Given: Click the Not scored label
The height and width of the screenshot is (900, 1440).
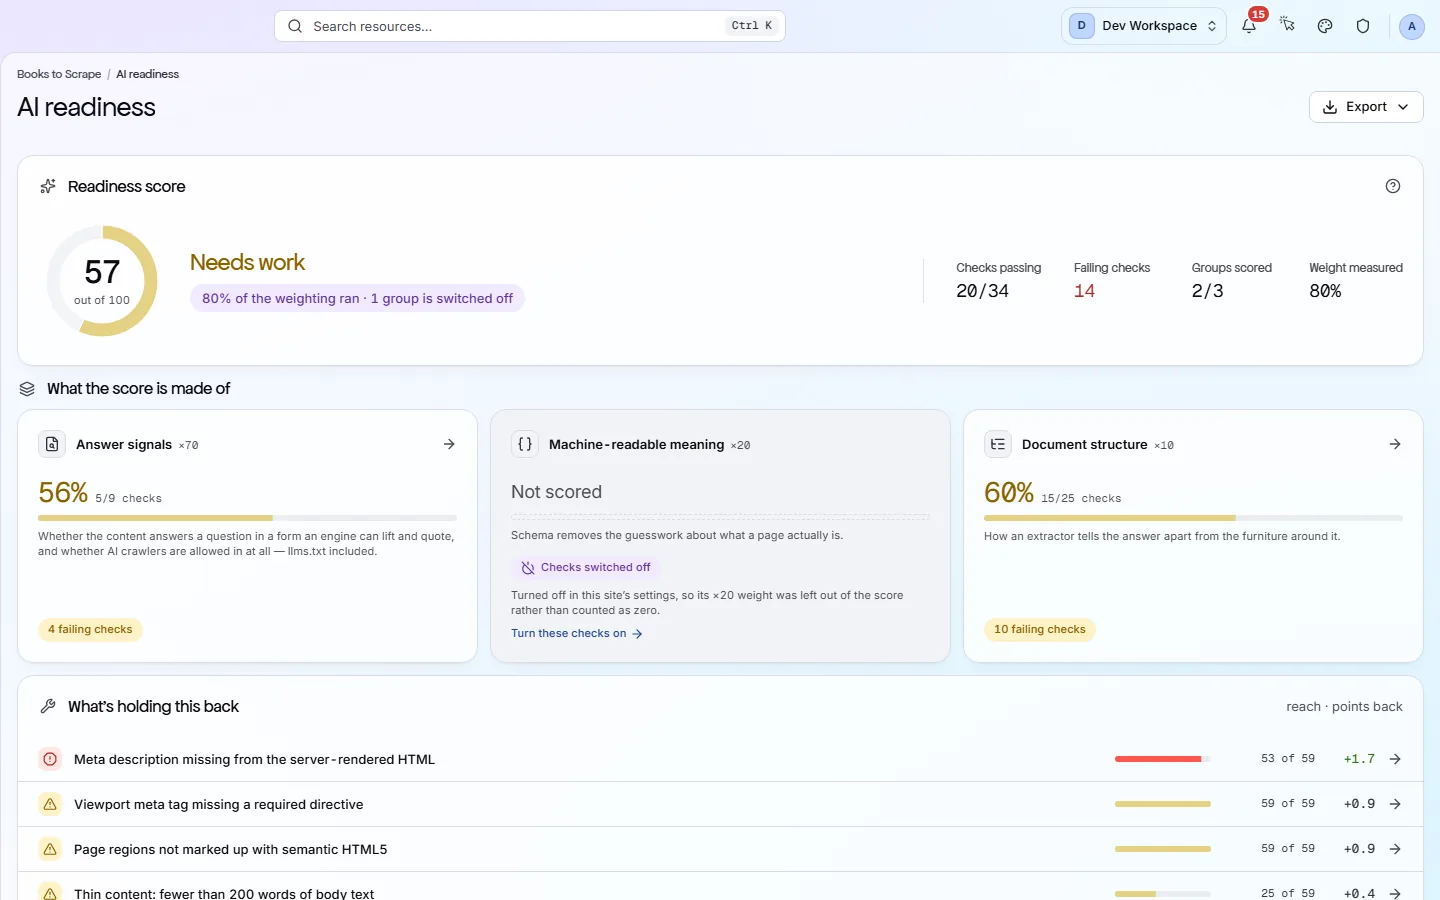Looking at the screenshot, I should pos(556,492).
